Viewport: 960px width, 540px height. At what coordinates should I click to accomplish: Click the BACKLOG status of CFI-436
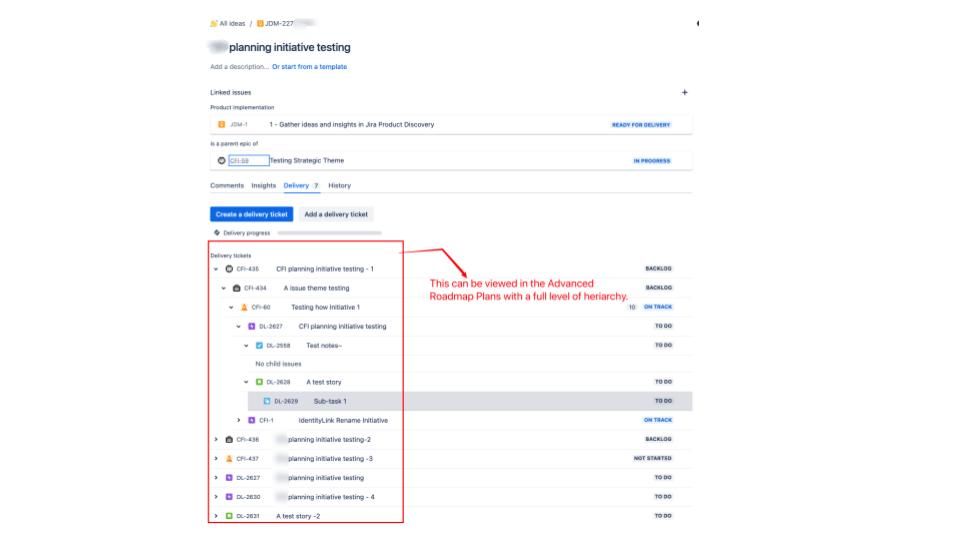click(x=658, y=439)
